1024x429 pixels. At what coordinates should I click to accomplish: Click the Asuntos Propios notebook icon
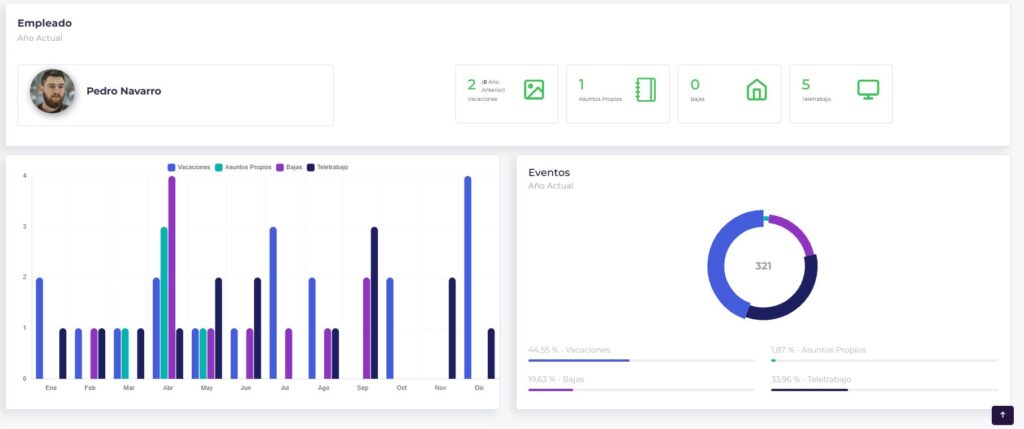click(645, 90)
